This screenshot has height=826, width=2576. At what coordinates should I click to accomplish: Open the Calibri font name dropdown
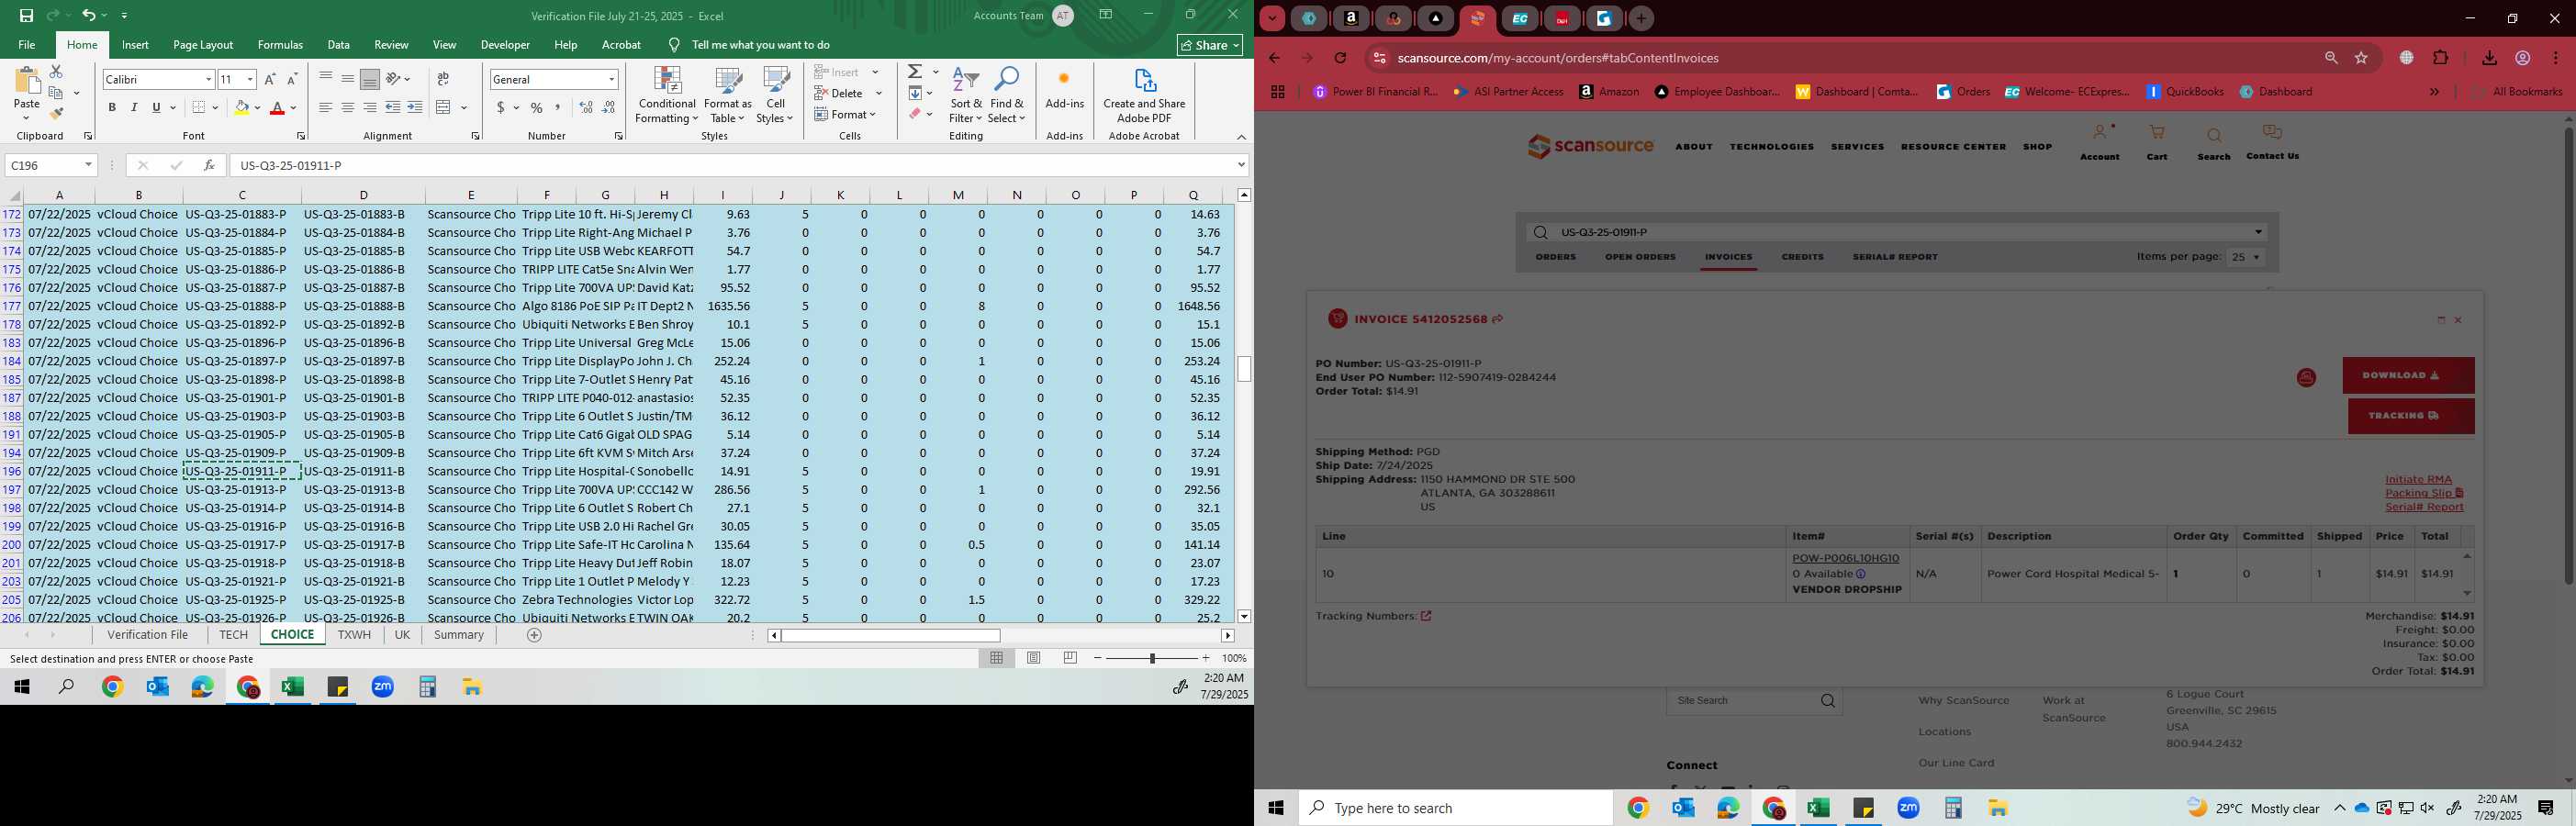click(208, 79)
